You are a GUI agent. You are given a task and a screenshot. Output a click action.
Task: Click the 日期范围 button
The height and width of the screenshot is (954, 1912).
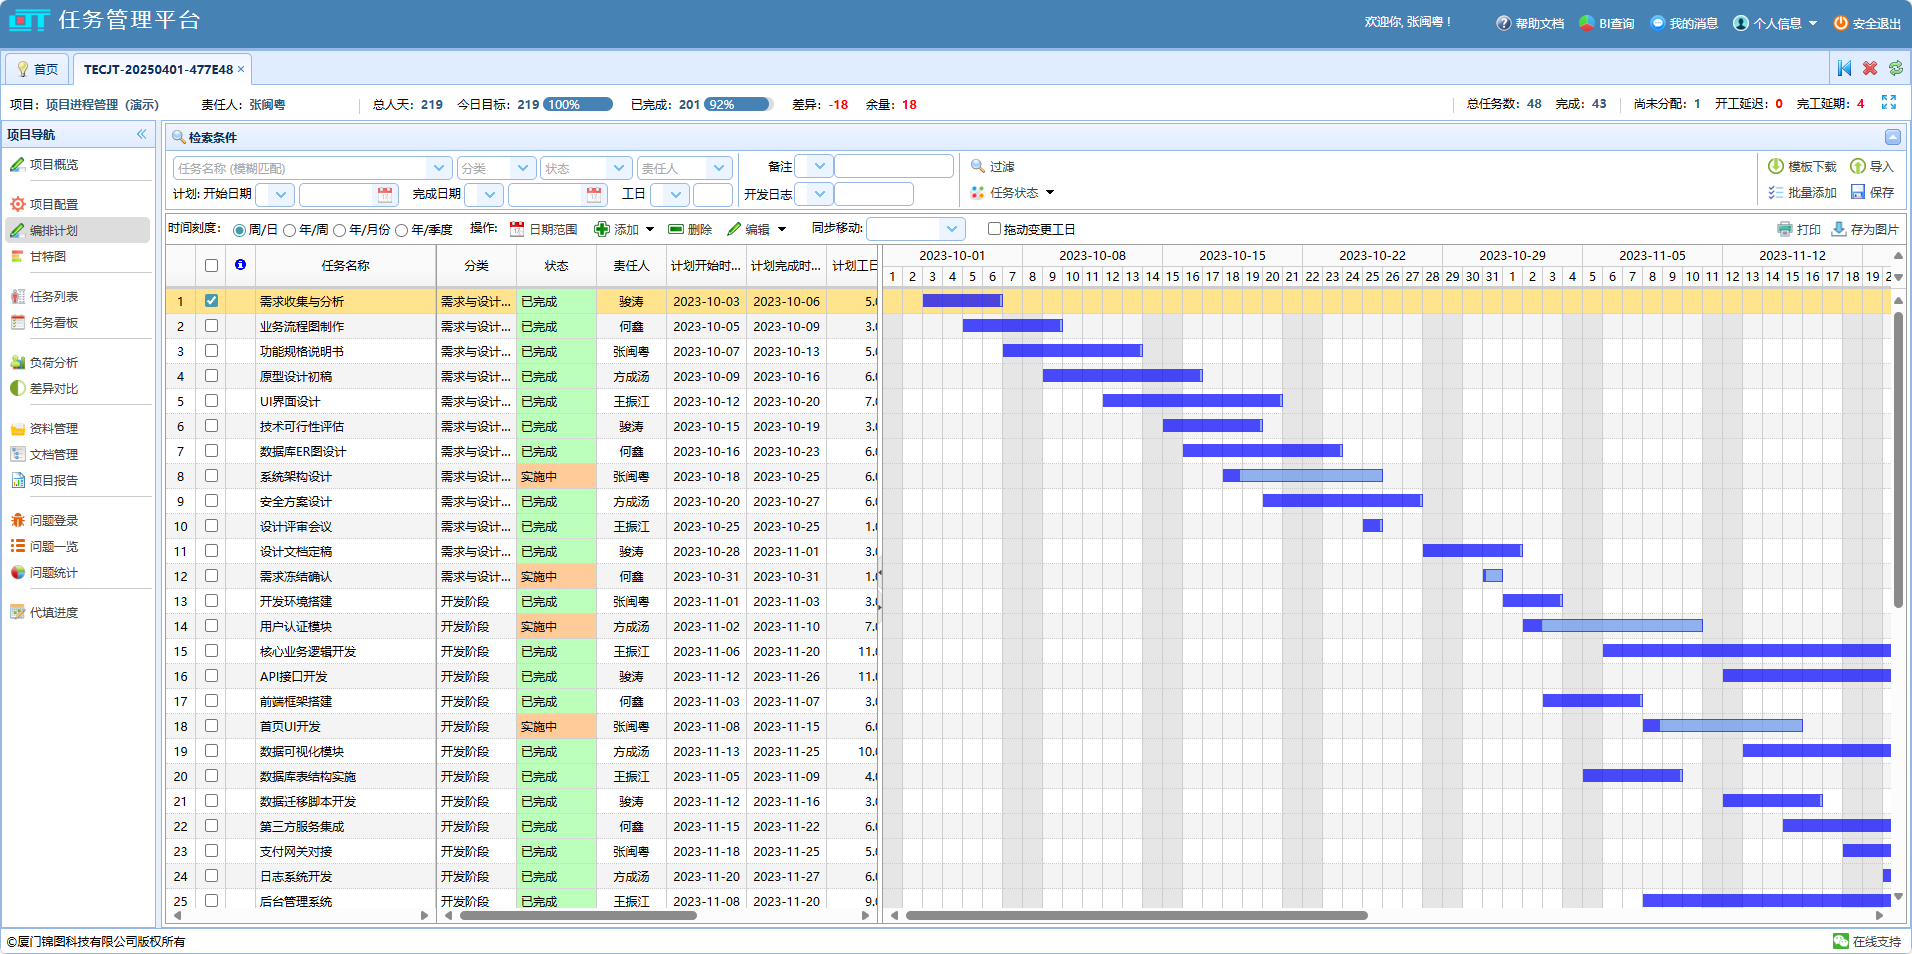click(543, 229)
